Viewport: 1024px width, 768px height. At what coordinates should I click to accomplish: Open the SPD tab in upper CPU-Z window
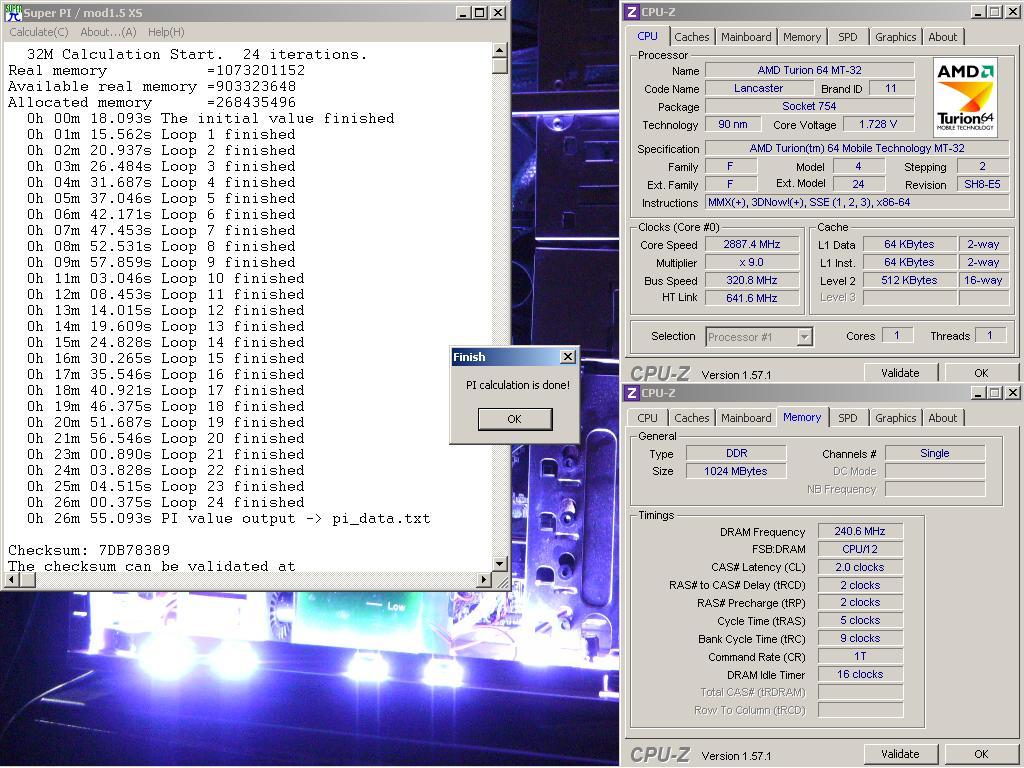coord(847,37)
